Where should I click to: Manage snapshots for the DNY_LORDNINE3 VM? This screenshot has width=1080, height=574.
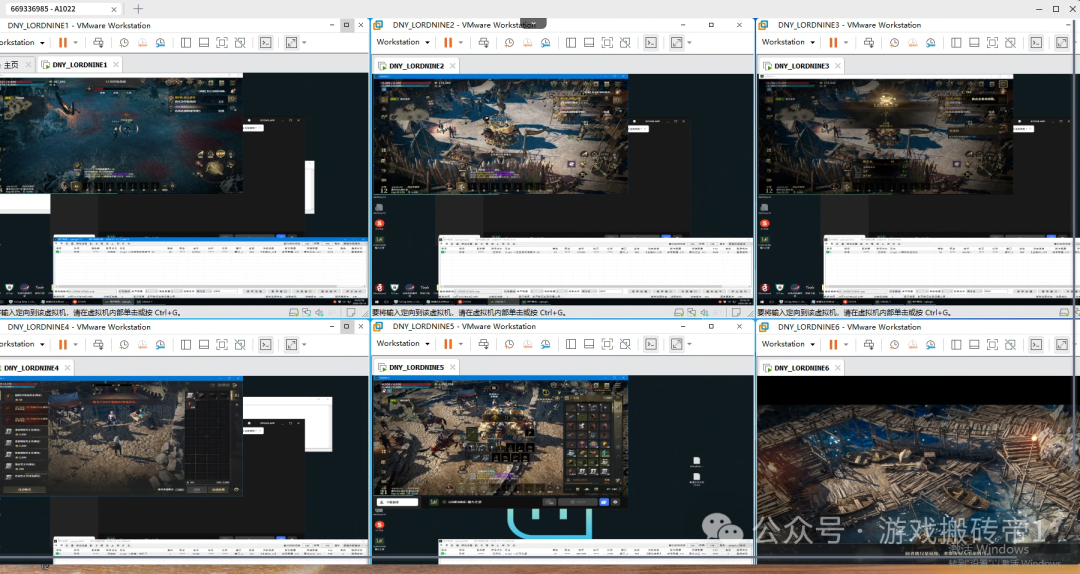click(930, 43)
